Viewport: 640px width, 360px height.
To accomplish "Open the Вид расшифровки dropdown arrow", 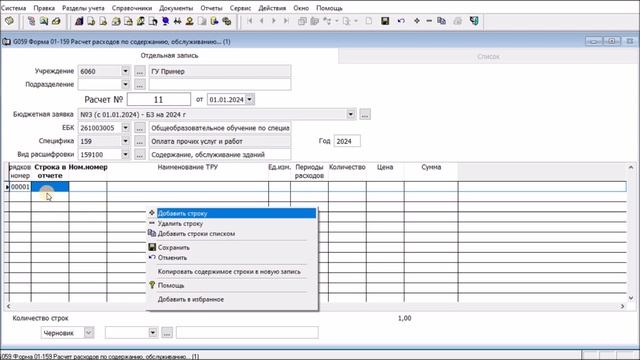I will click(x=125, y=155).
